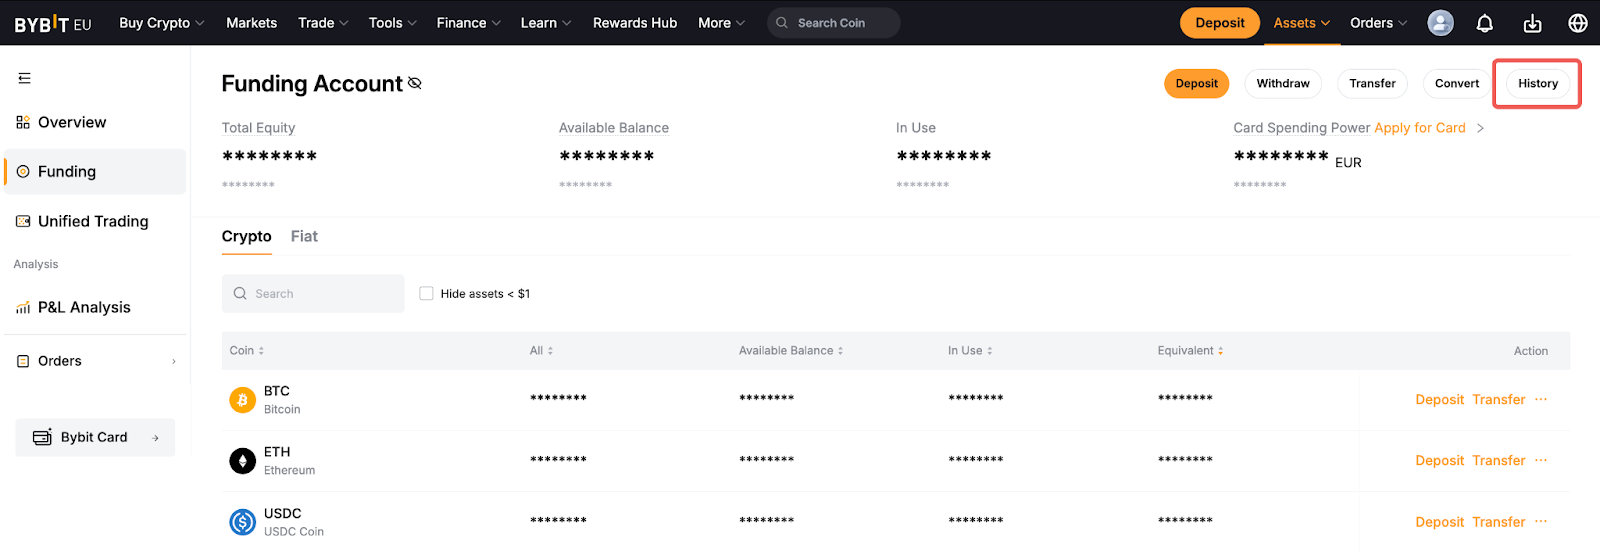Toggle balance visibility eye icon
Viewport: 1600px width, 552px height.
pyautogui.click(x=415, y=84)
